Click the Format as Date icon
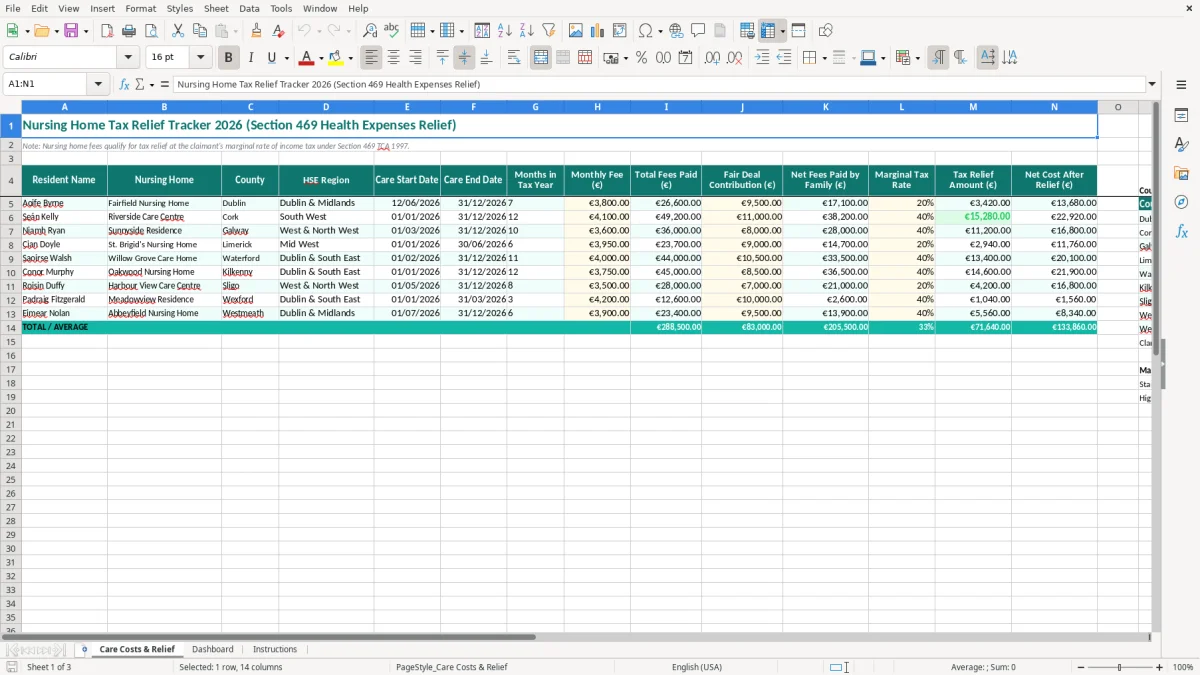Viewport: 1200px width, 675px height. (685, 58)
